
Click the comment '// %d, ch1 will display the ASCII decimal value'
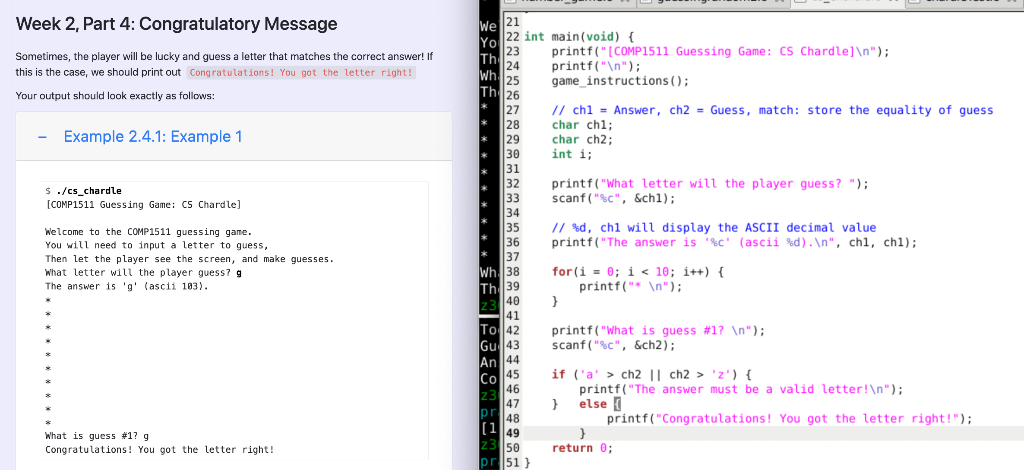(714, 228)
